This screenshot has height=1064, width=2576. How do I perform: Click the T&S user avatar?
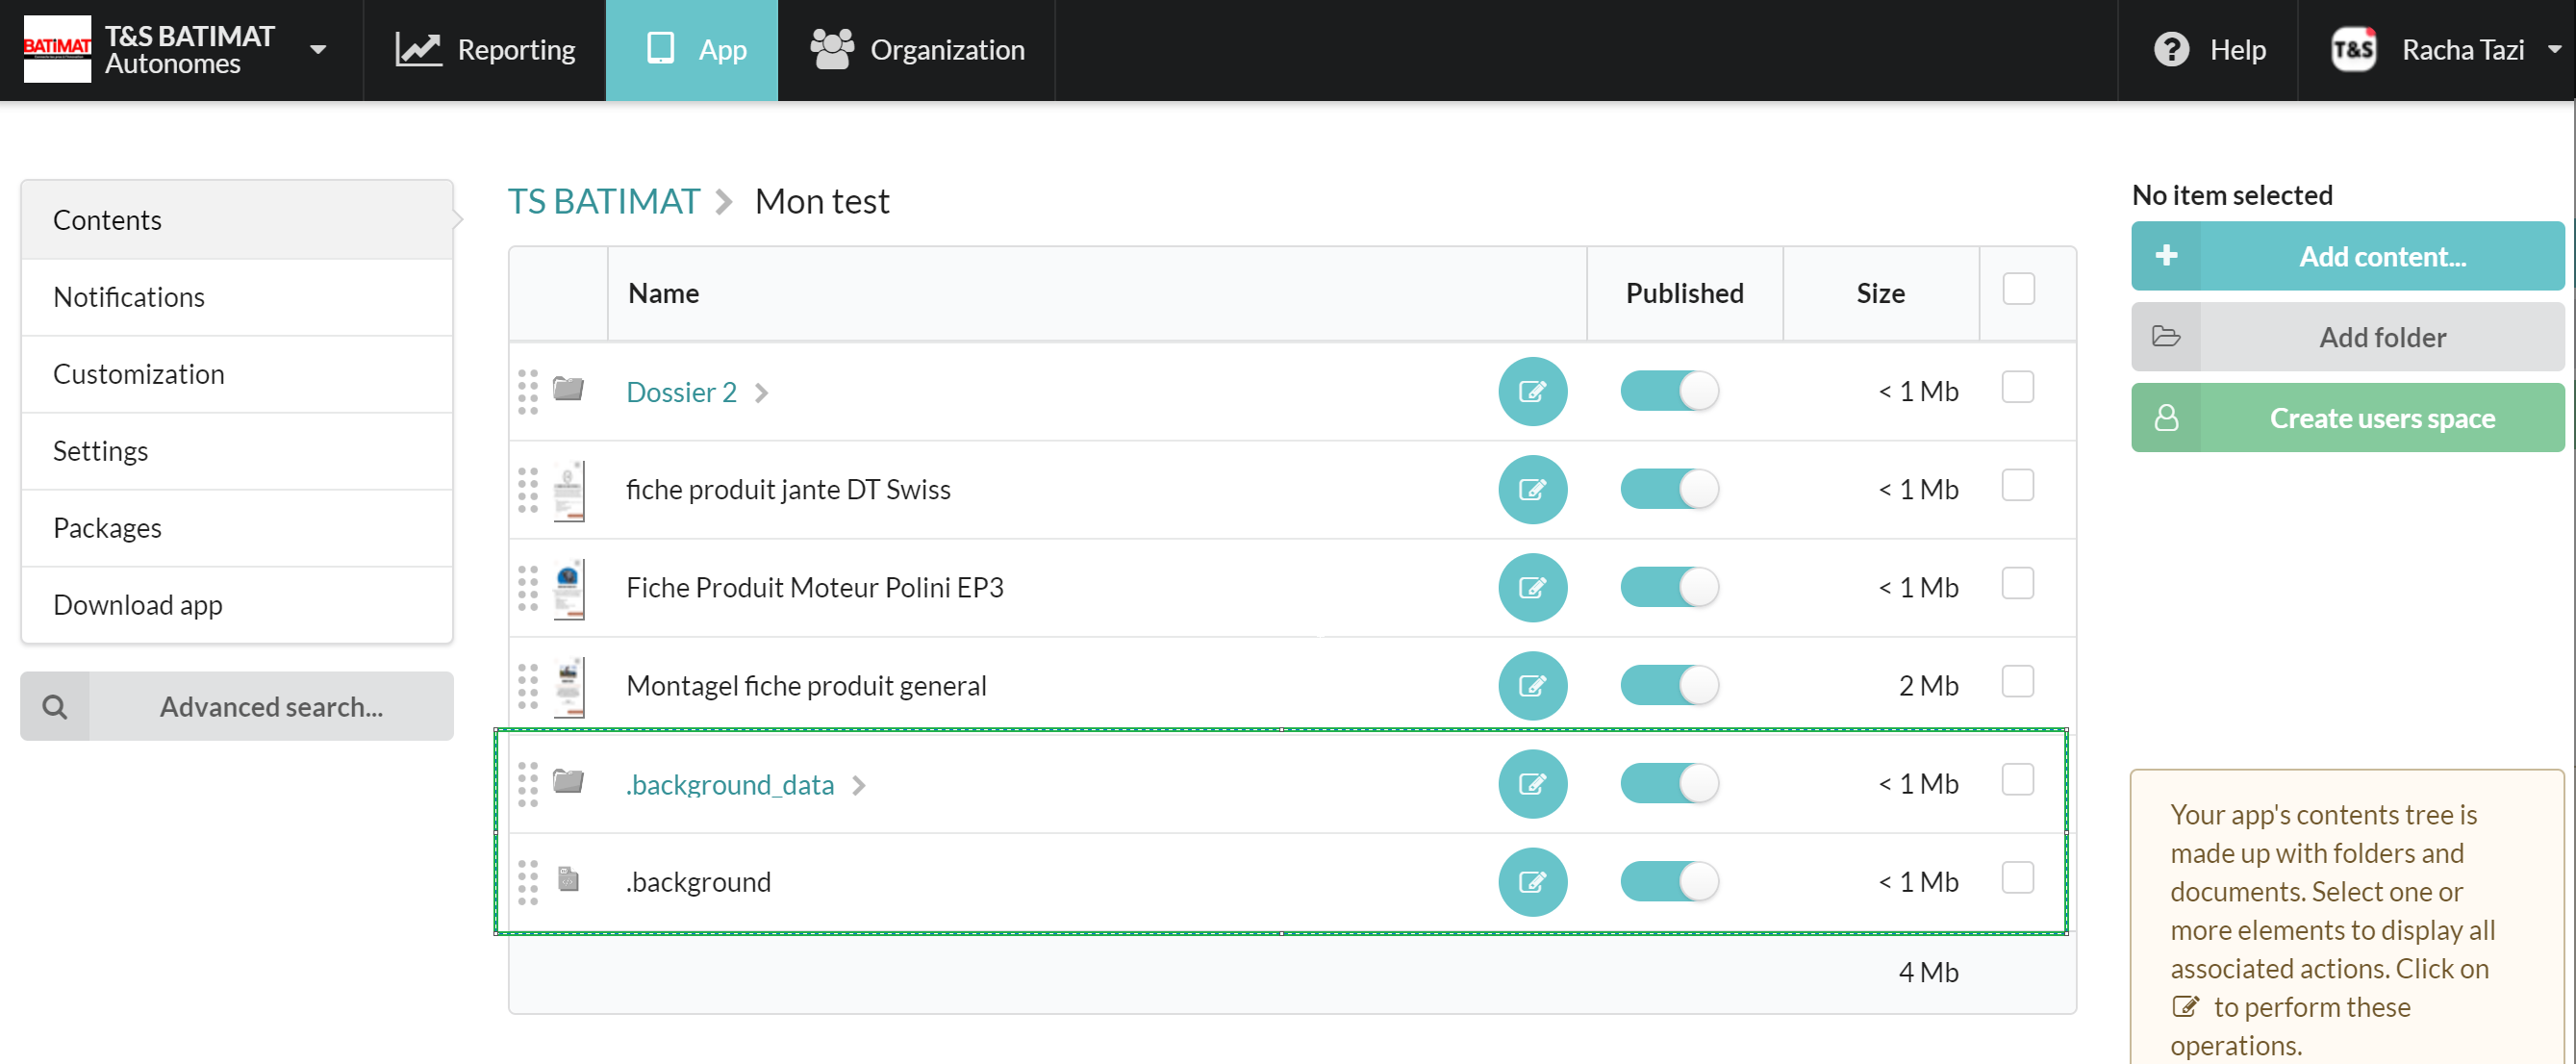coord(2353,49)
